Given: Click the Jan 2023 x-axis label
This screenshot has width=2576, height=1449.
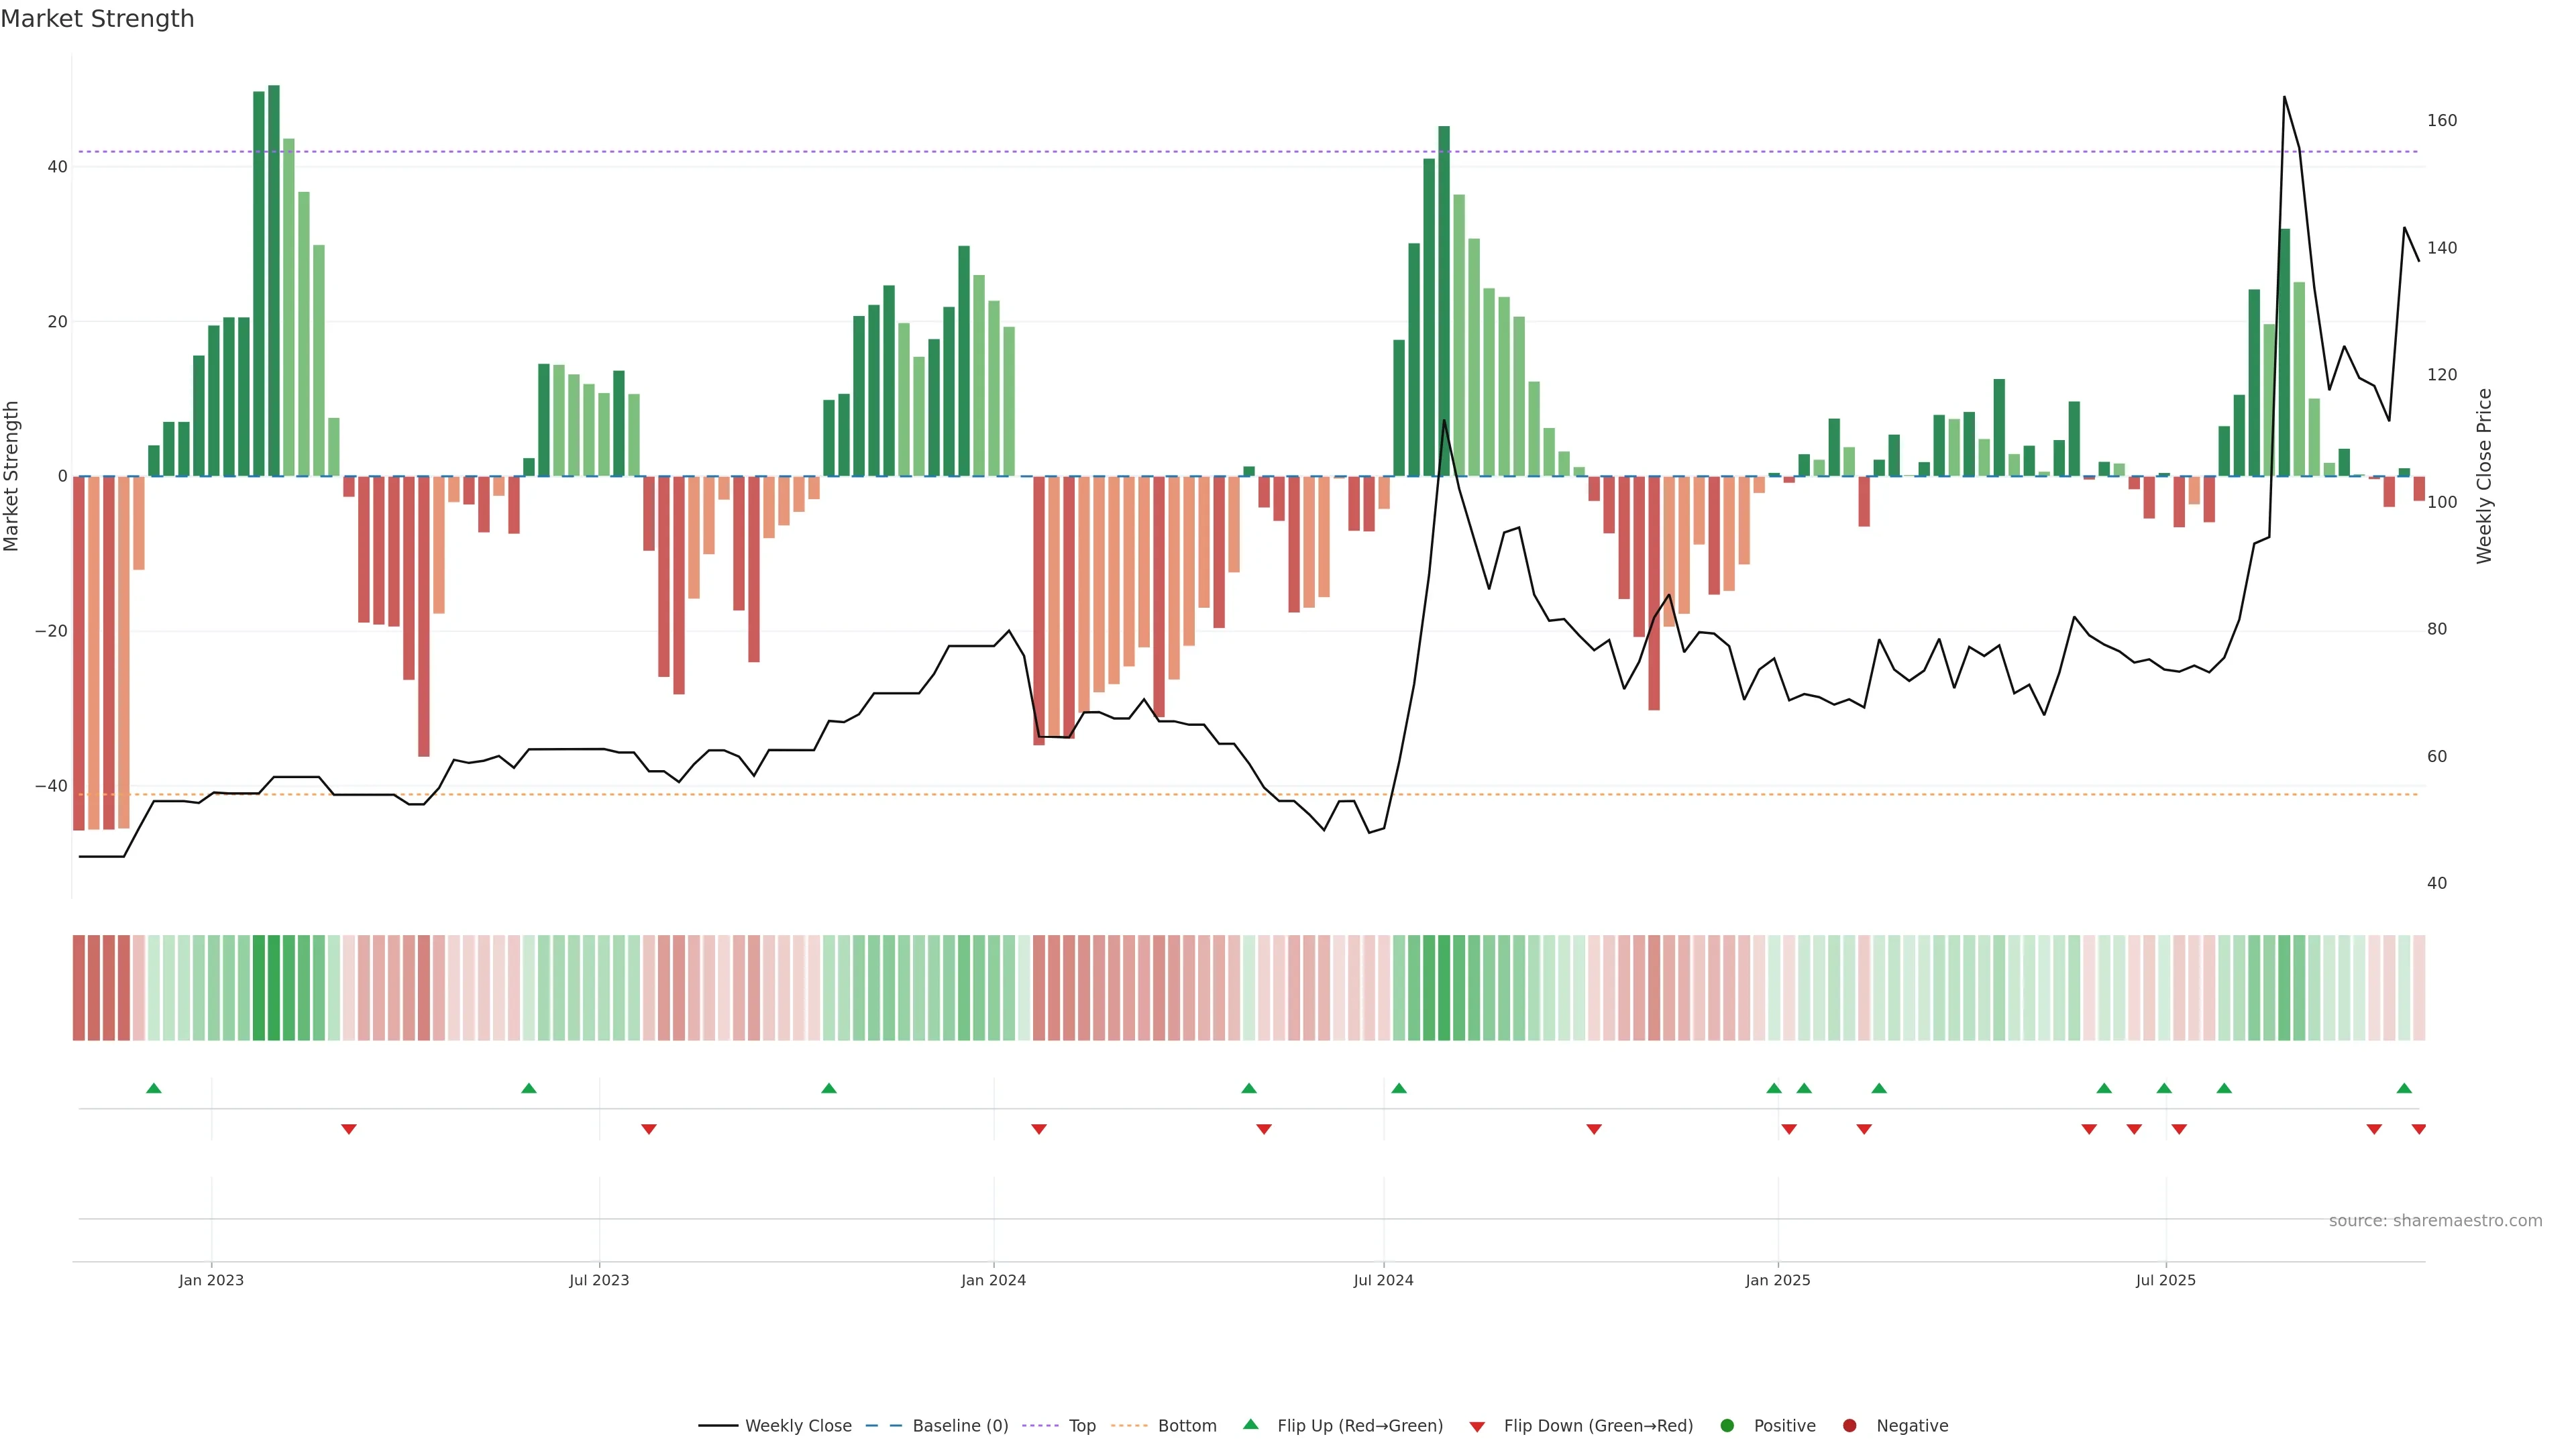Looking at the screenshot, I should pos(211,1280).
